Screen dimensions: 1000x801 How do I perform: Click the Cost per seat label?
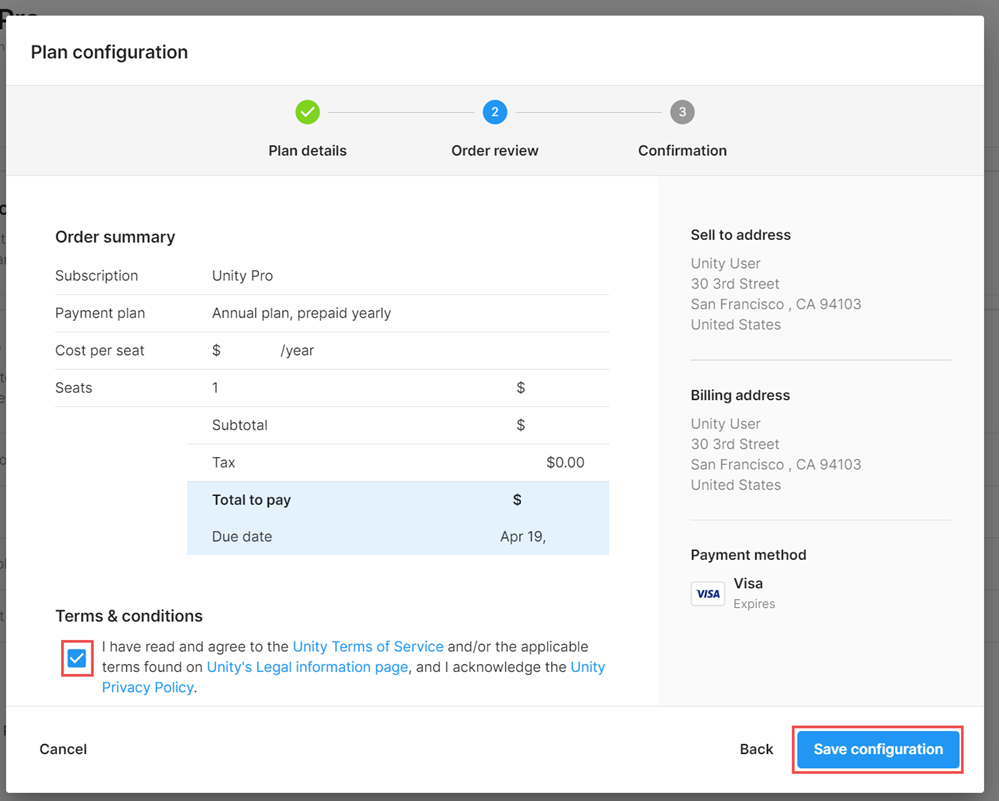[x=99, y=351]
